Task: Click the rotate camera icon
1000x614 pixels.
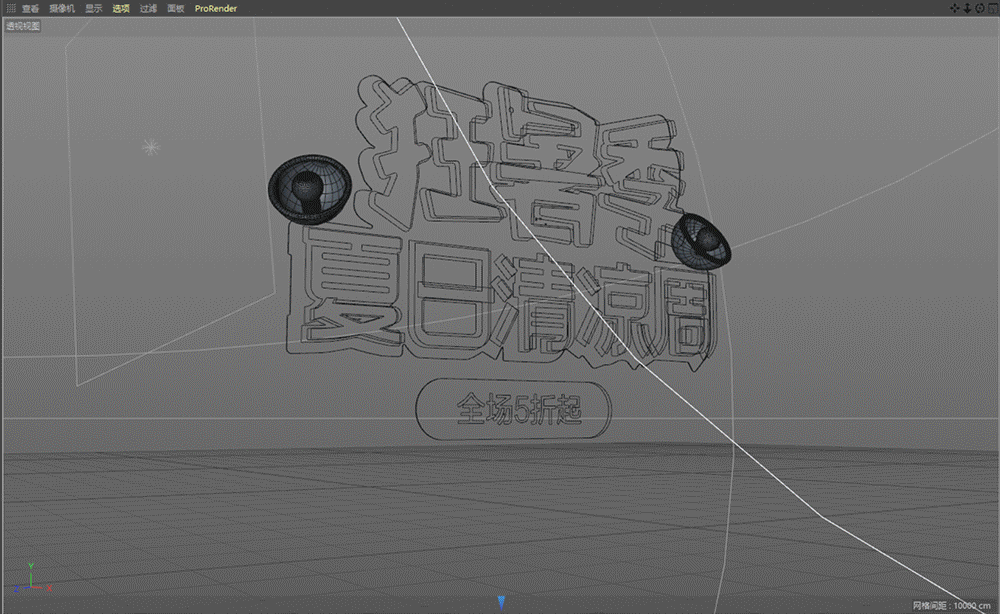Action: (x=980, y=8)
